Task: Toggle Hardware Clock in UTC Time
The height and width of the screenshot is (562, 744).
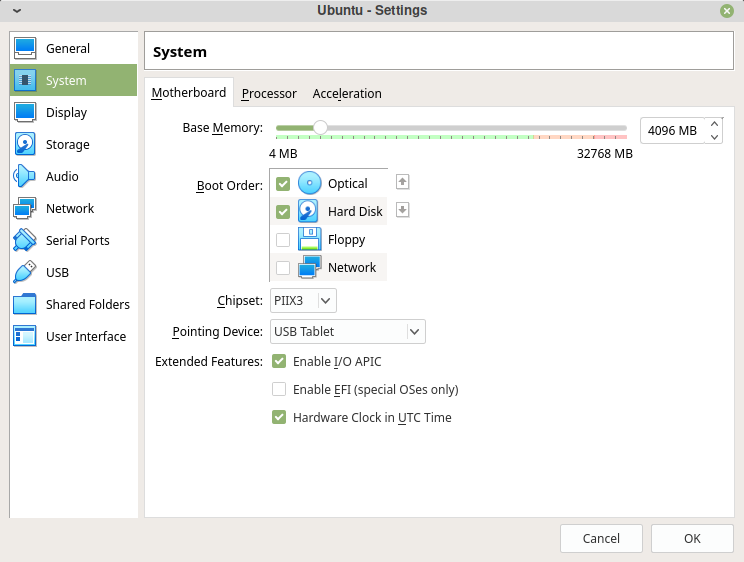Action: tap(279, 417)
